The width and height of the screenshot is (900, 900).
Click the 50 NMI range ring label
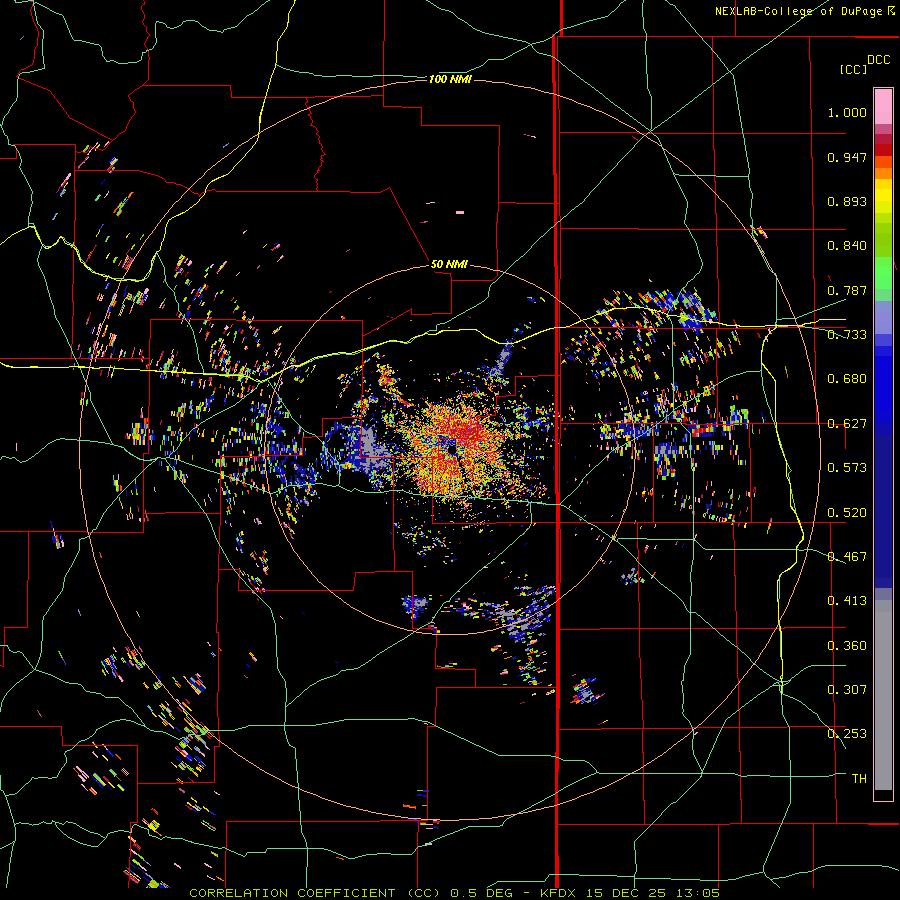(x=449, y=264)
